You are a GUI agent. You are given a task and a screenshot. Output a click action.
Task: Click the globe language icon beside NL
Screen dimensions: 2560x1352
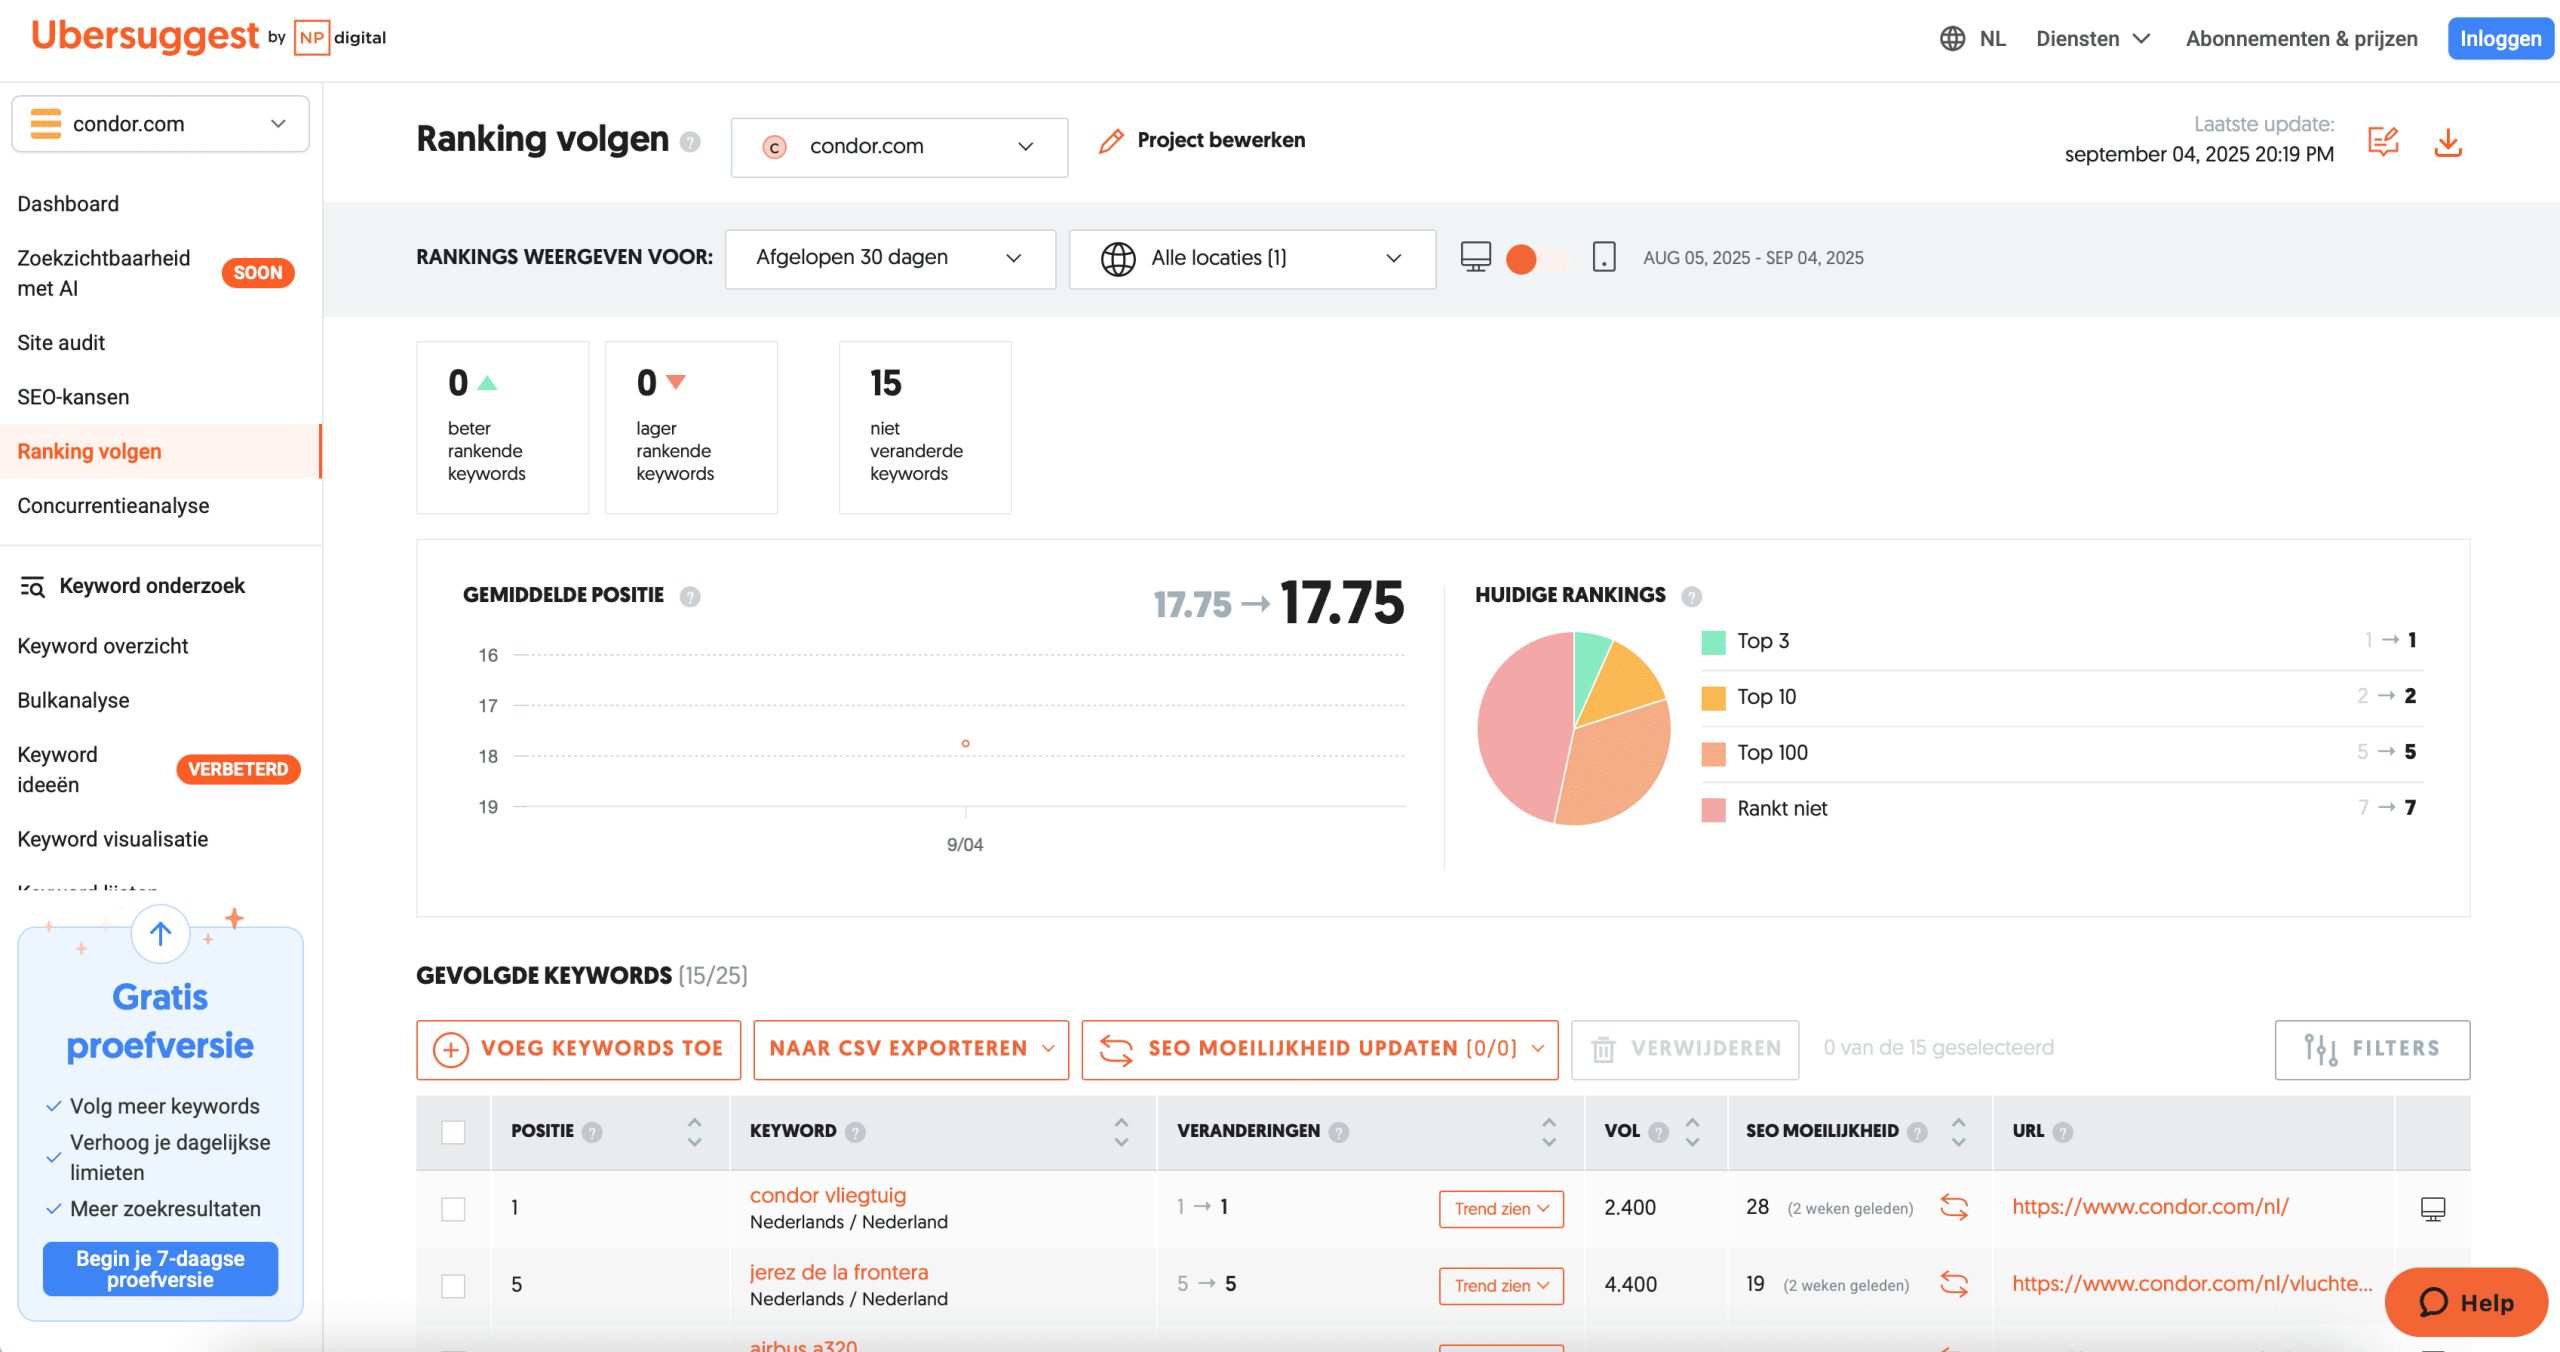point(1952,38)
